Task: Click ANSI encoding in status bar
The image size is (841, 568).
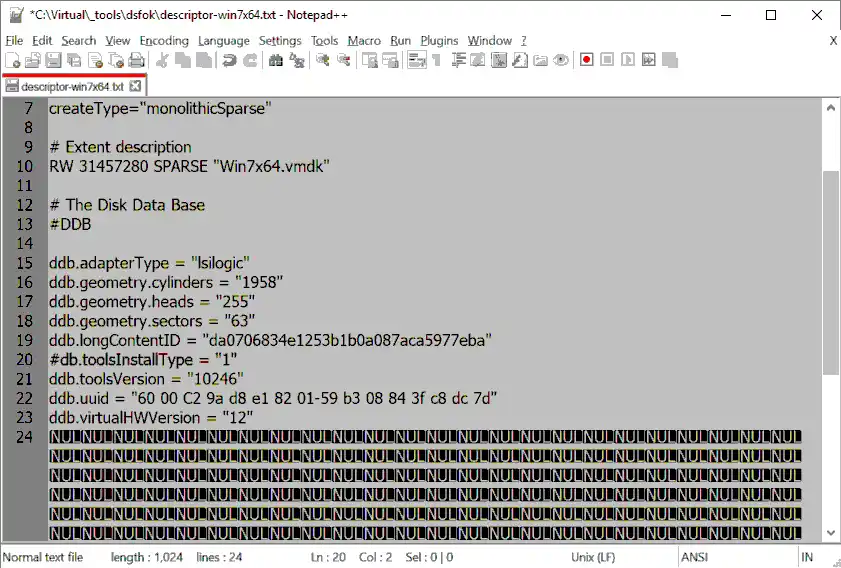Action: point(695,557)
